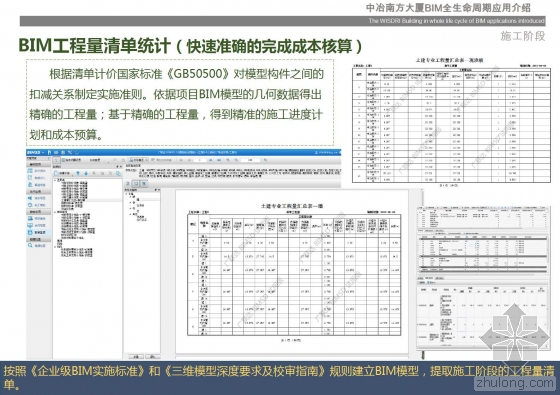The width and height of the screenshot is (560, 395).
Task: Click monitor icon above the highlighted sidebar item
Action: pyautogui.click(x=30, y=225)
